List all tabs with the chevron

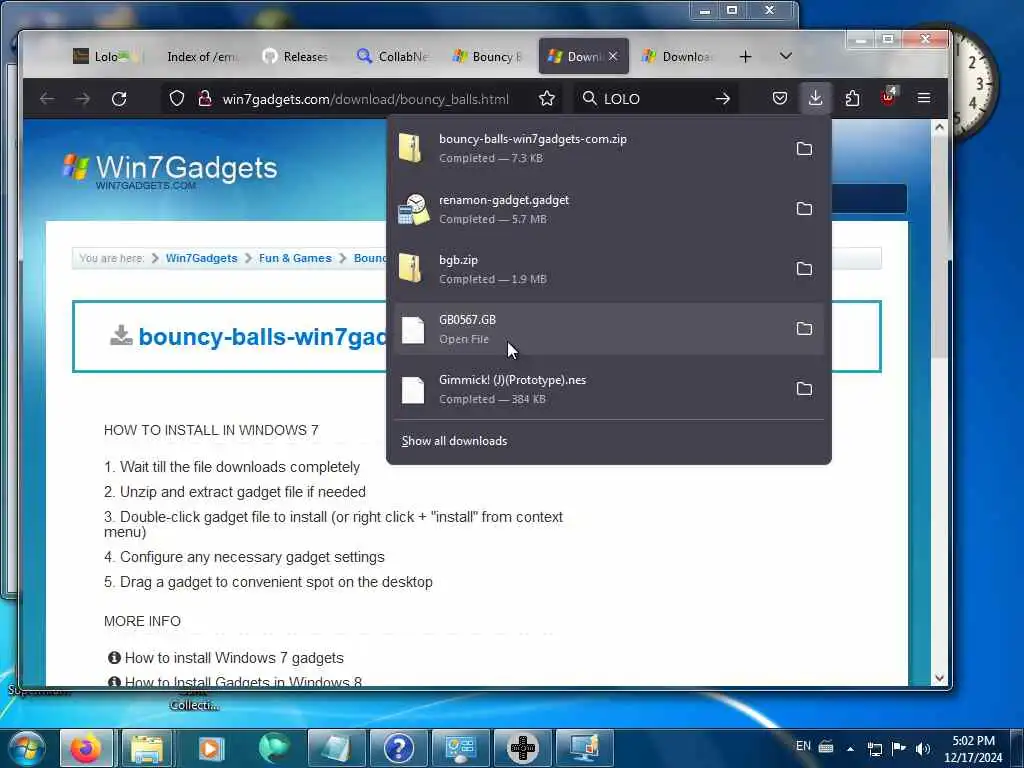786,56
